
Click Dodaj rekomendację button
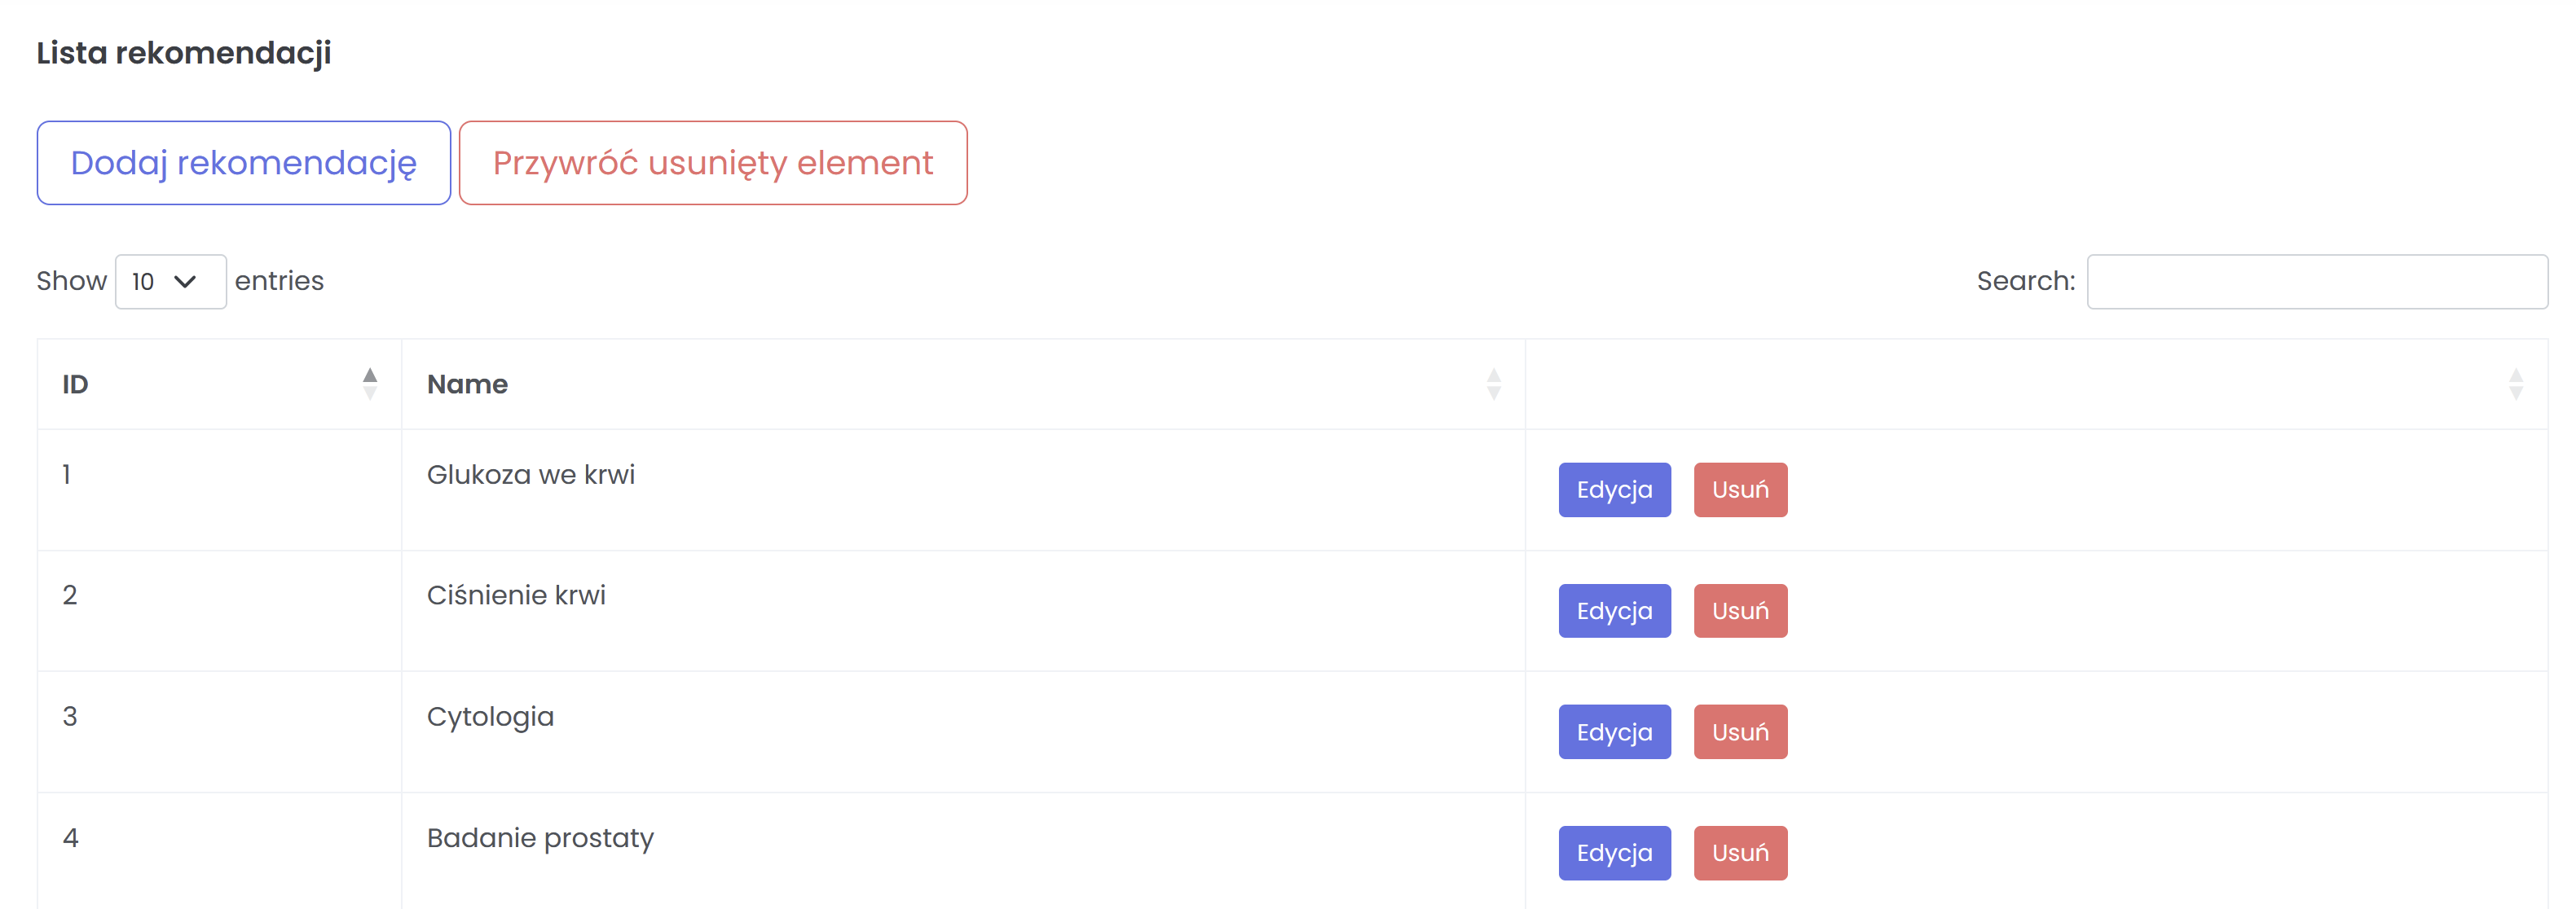point(244,163)
